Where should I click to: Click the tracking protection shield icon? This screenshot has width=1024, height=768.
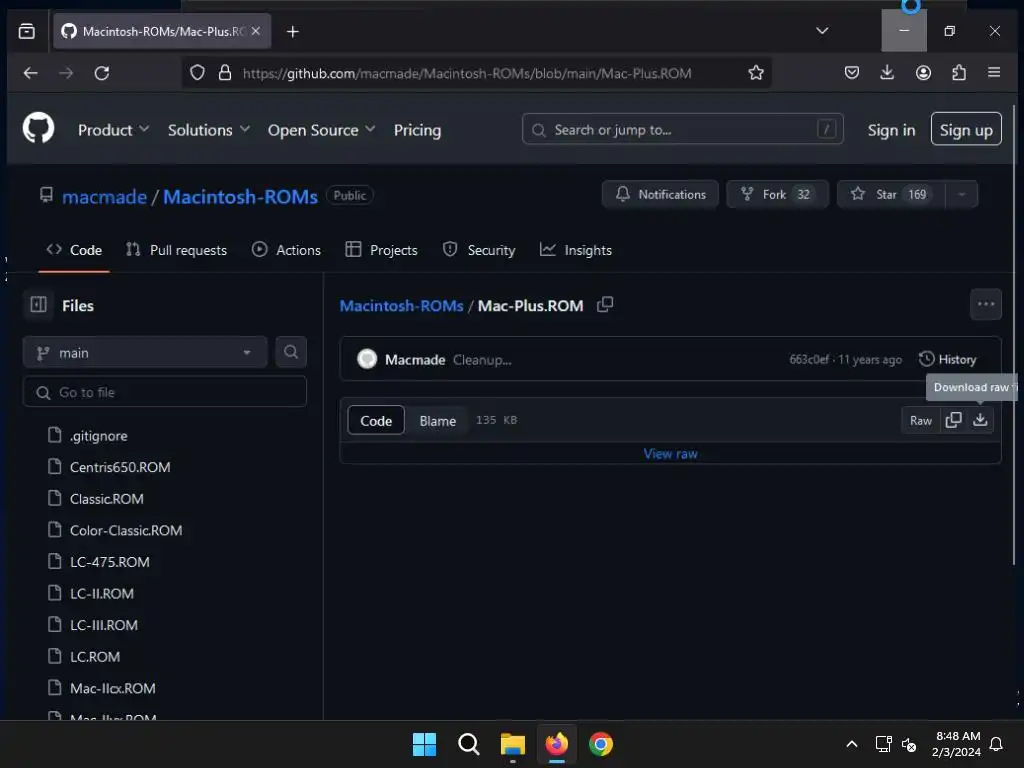tap(197, 72)
